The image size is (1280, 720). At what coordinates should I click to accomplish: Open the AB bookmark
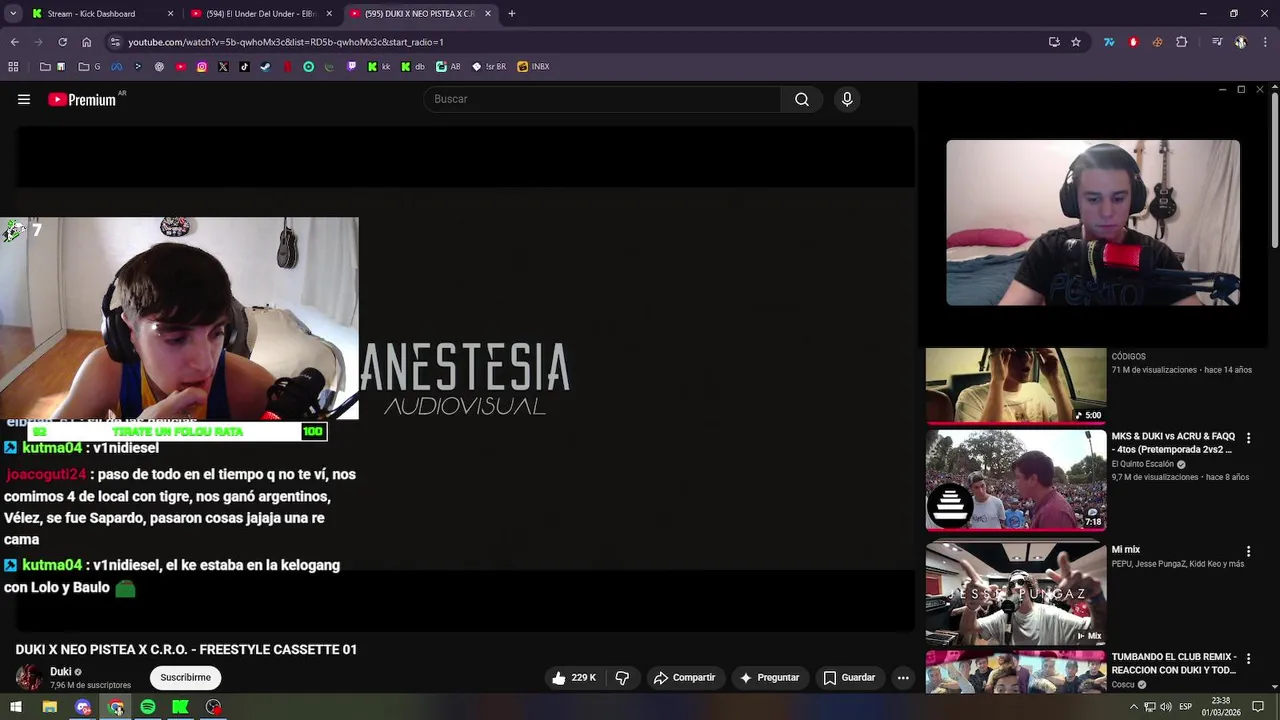(448, 67)
